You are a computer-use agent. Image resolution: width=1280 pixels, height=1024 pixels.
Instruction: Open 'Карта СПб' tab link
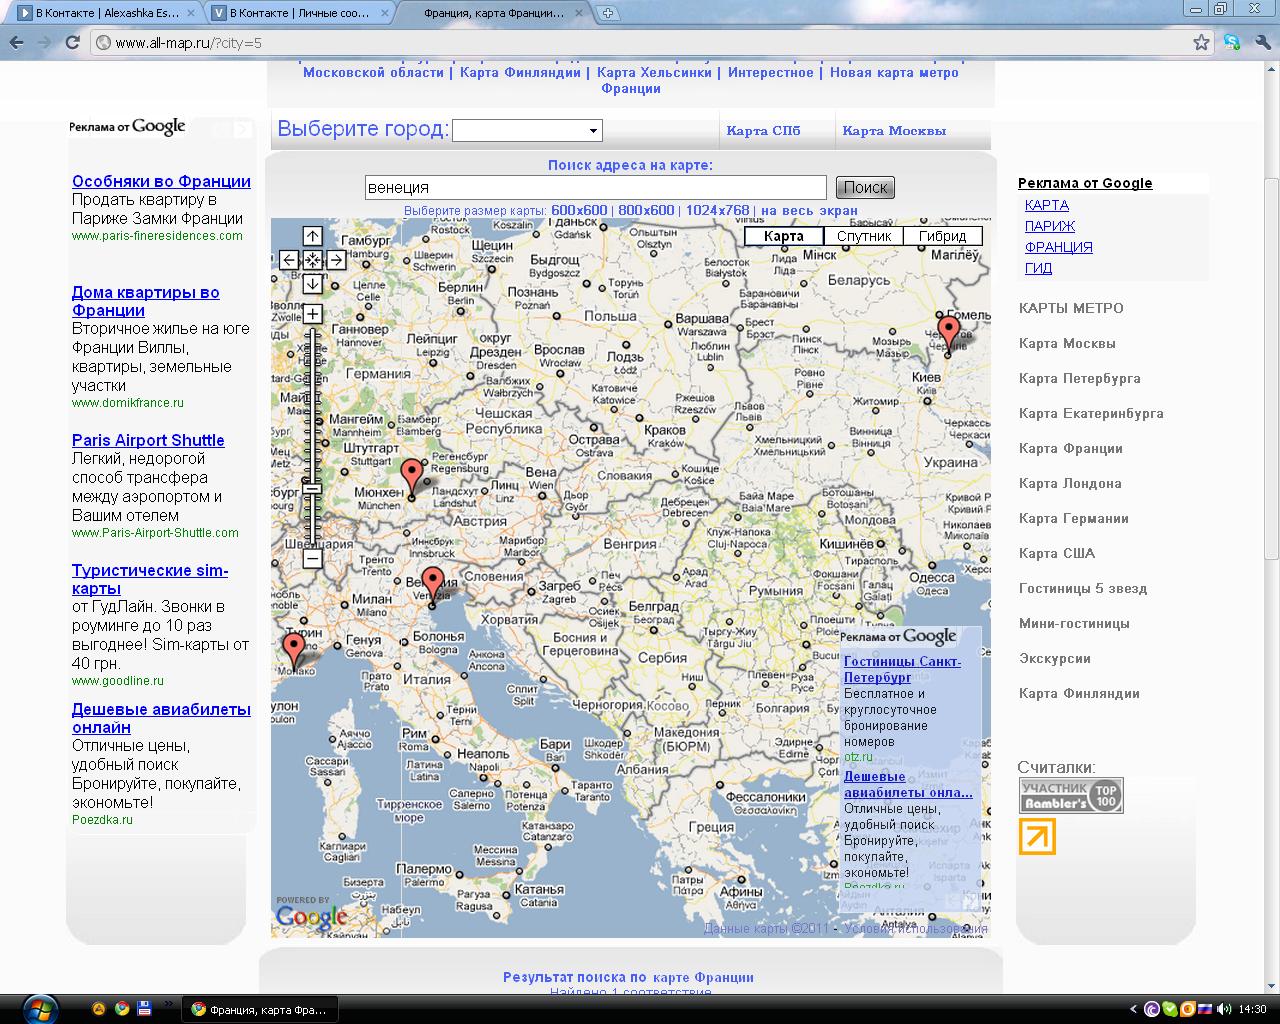764,130
